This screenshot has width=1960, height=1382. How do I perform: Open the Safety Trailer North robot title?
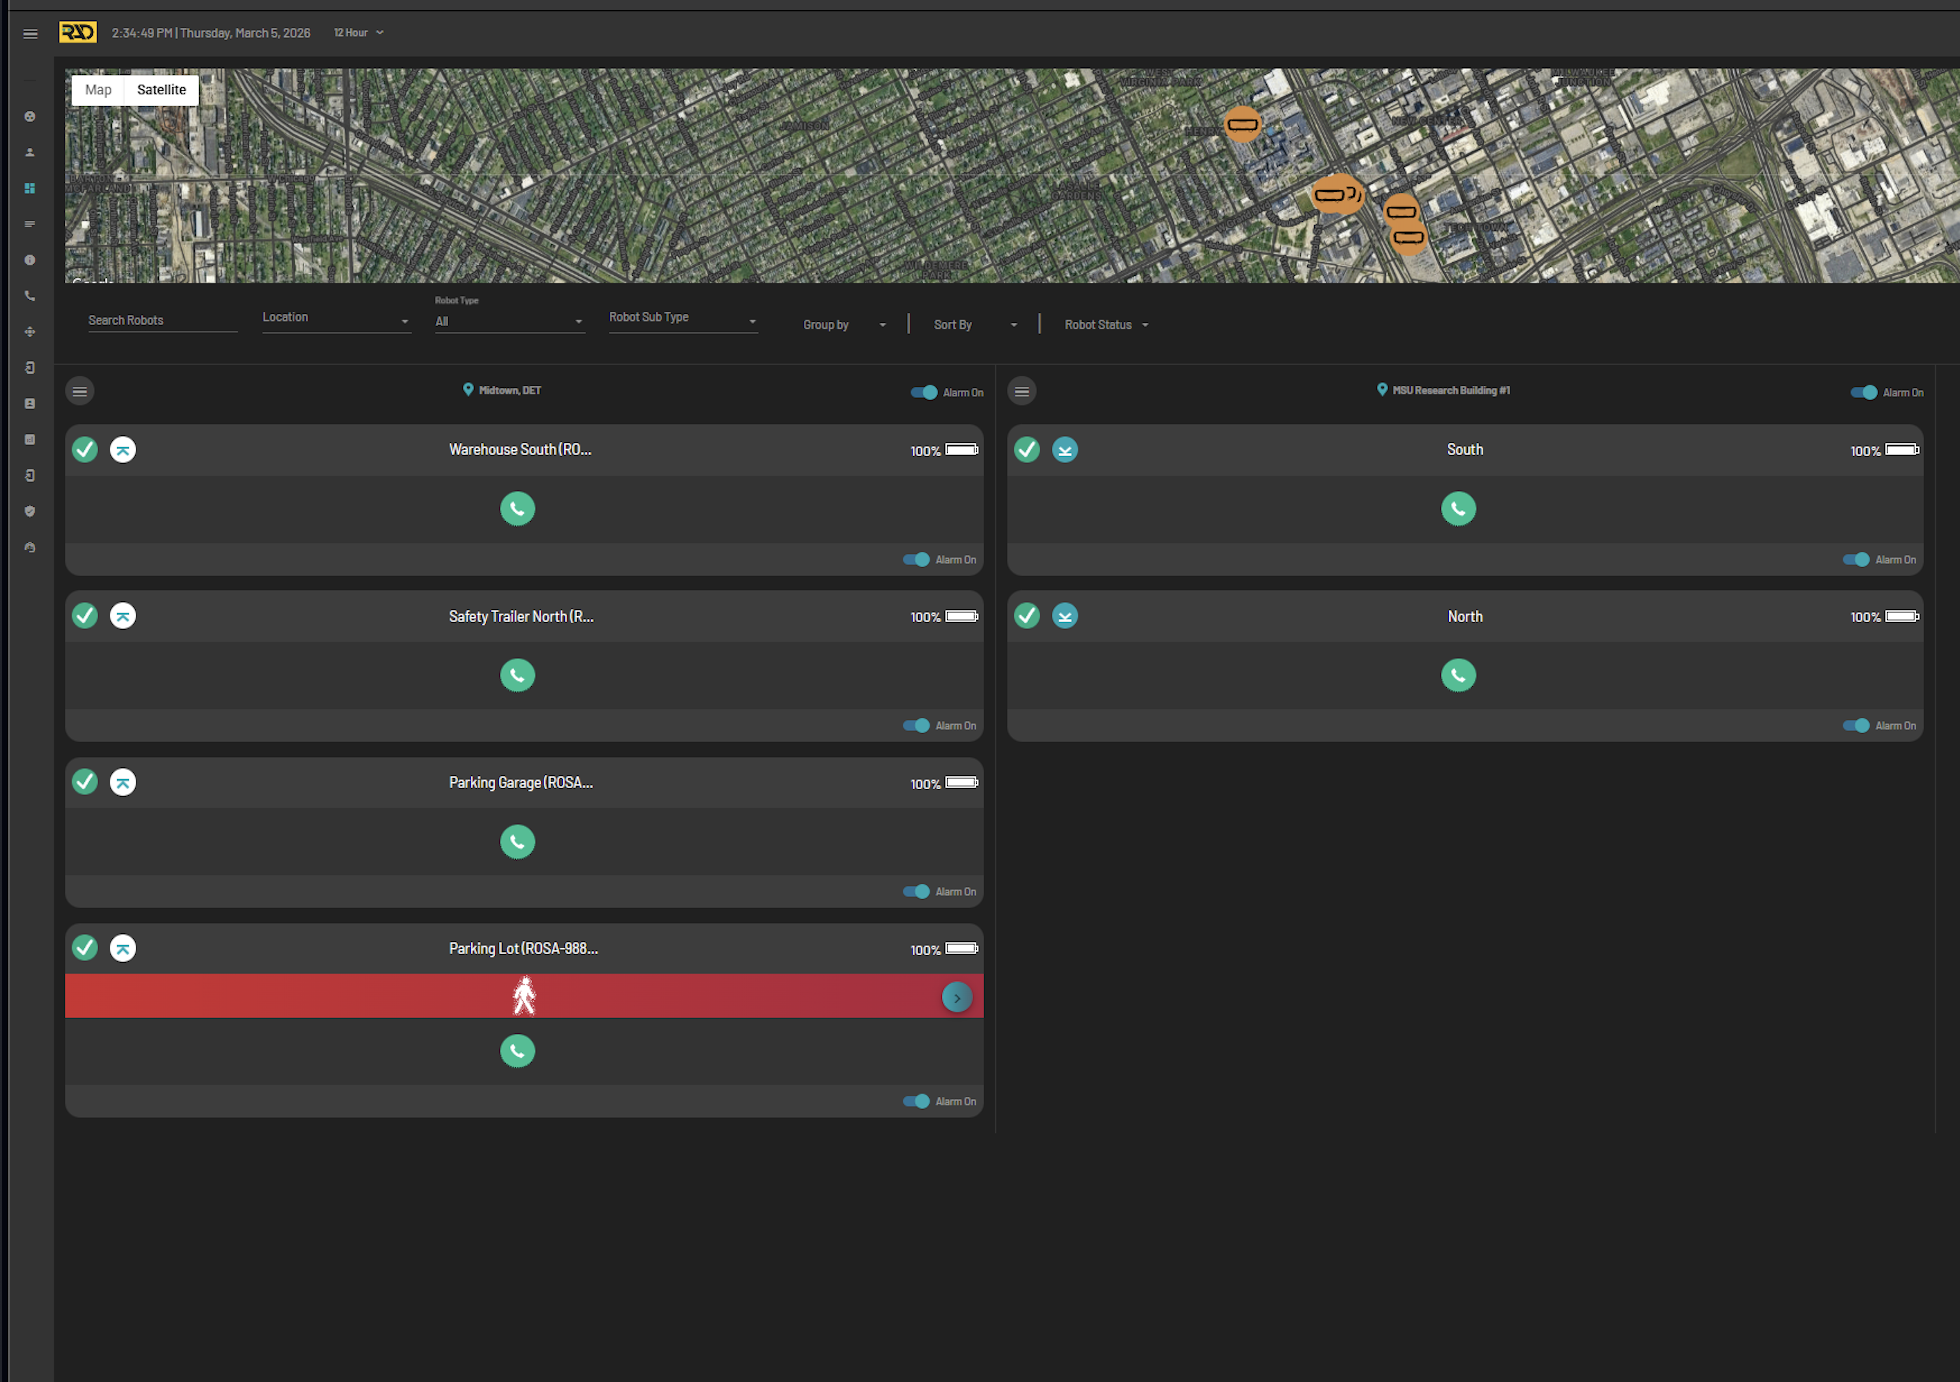coord(521,617)
